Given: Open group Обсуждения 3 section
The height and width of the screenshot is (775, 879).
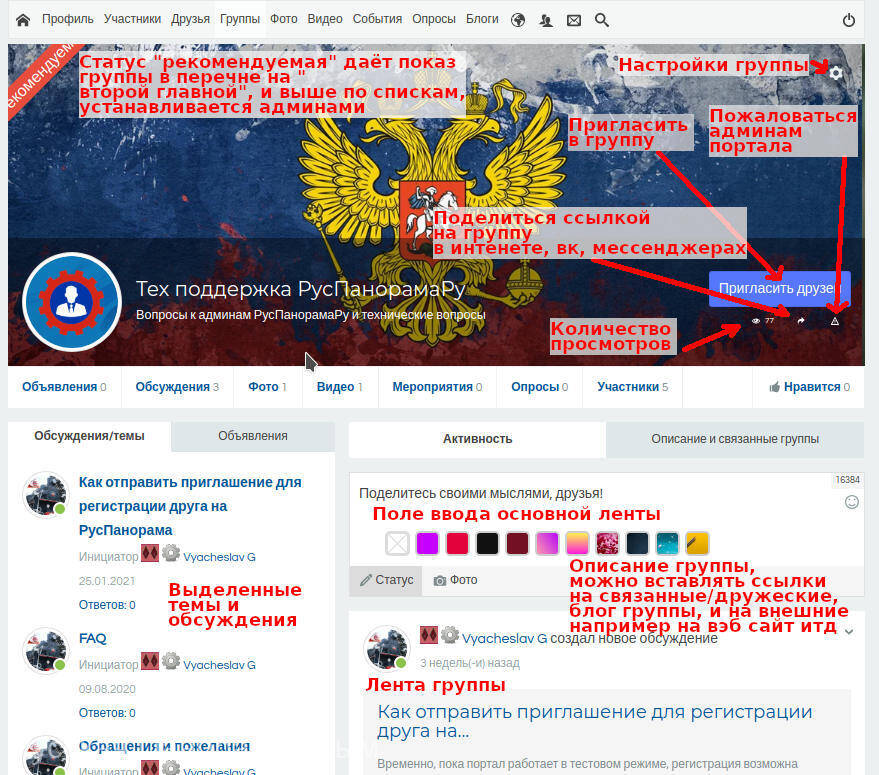Looking at the screenshot, I should coord(177,387).
